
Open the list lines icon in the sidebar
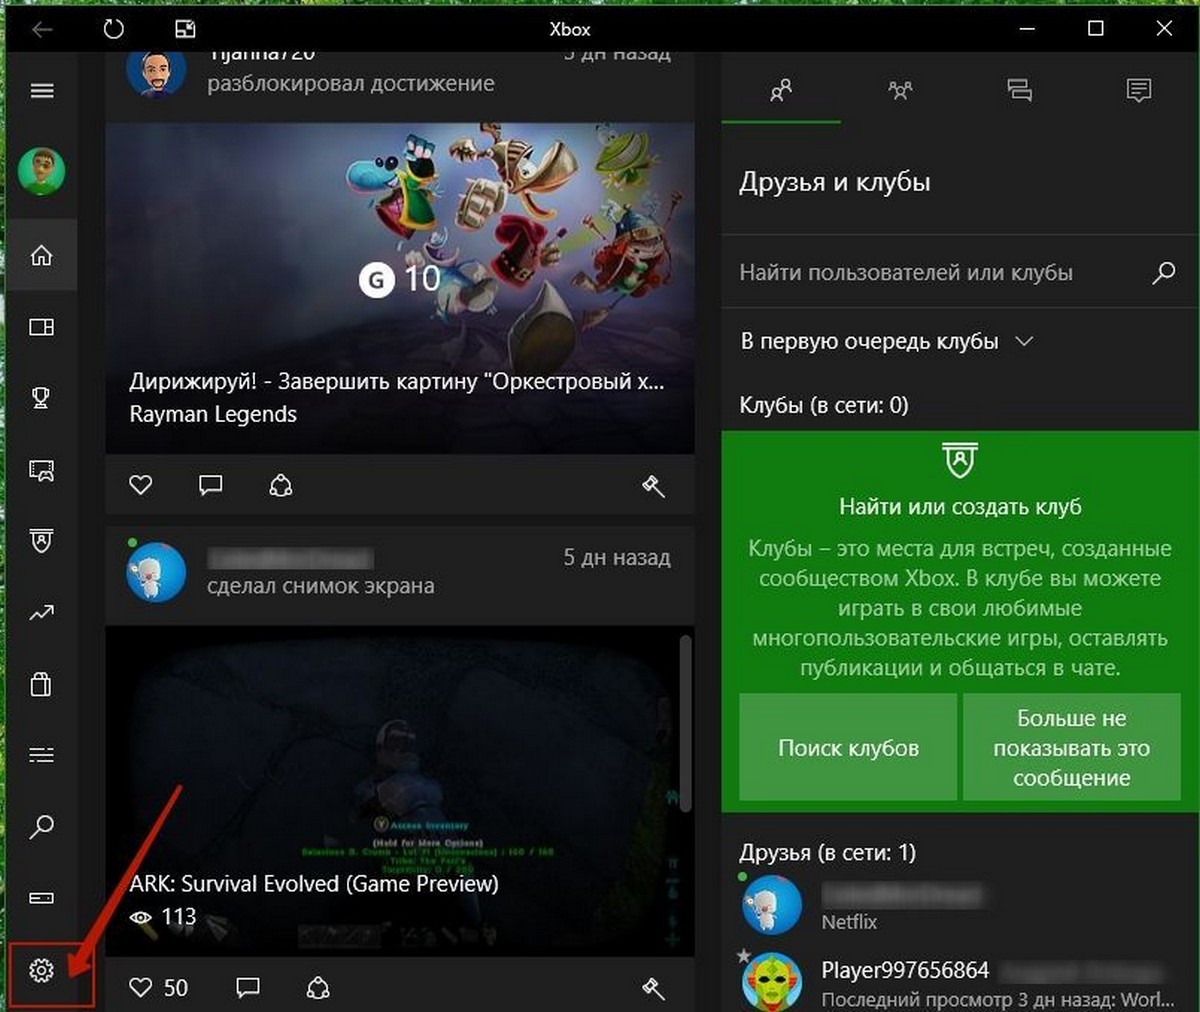coord(41,755)
